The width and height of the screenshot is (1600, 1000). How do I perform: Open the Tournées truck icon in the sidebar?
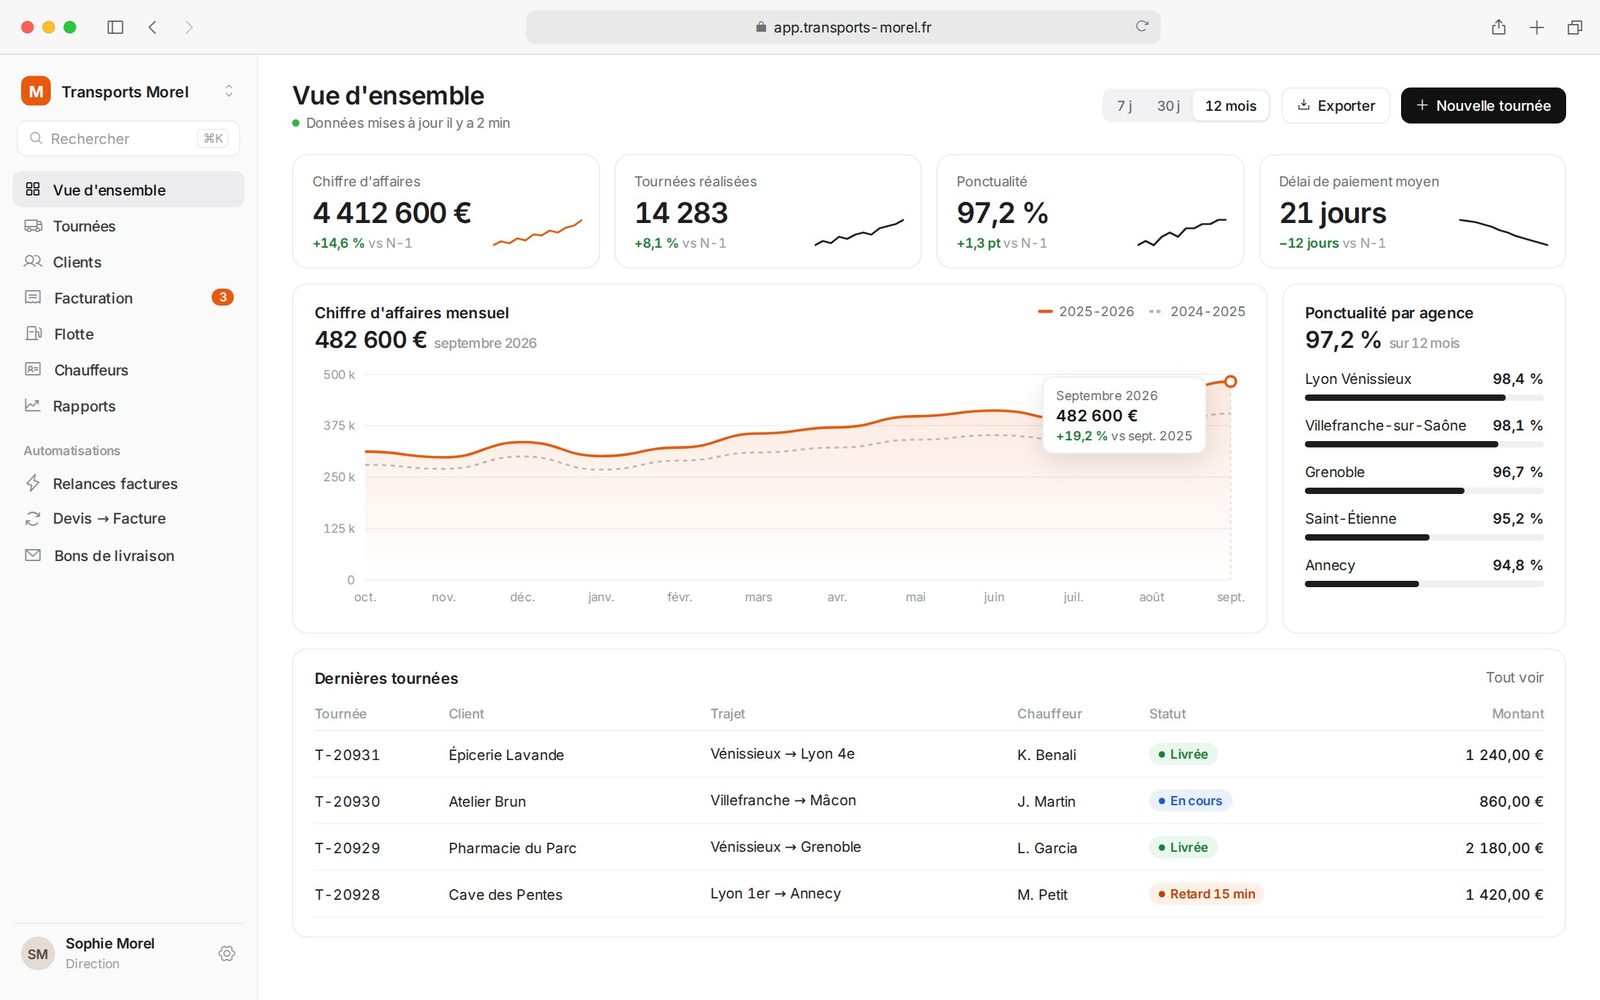point(33,226)
